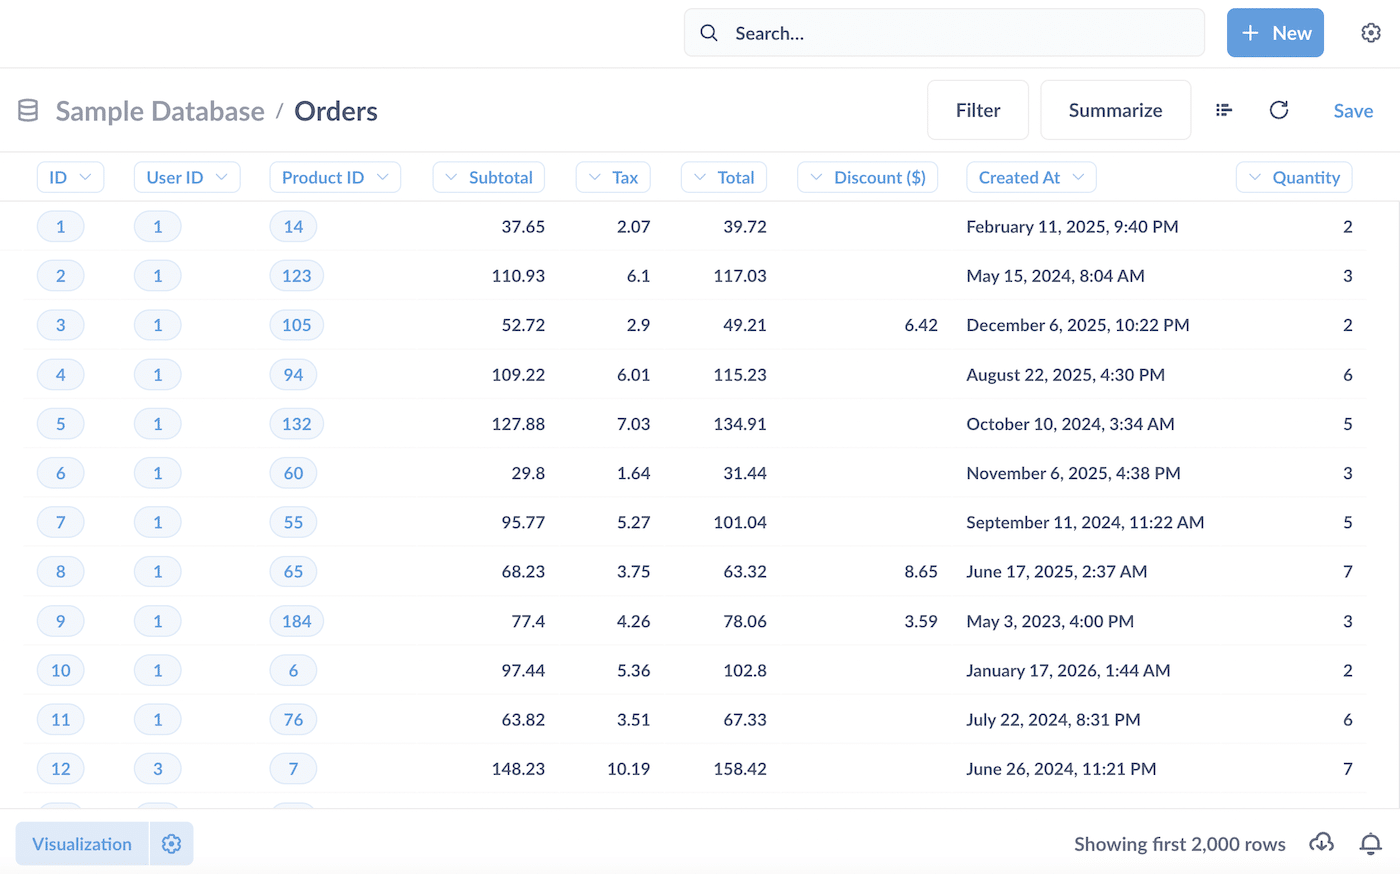Save the question via Save link
Viewport: 1400px width, 874px height.
click(1352, 111)
